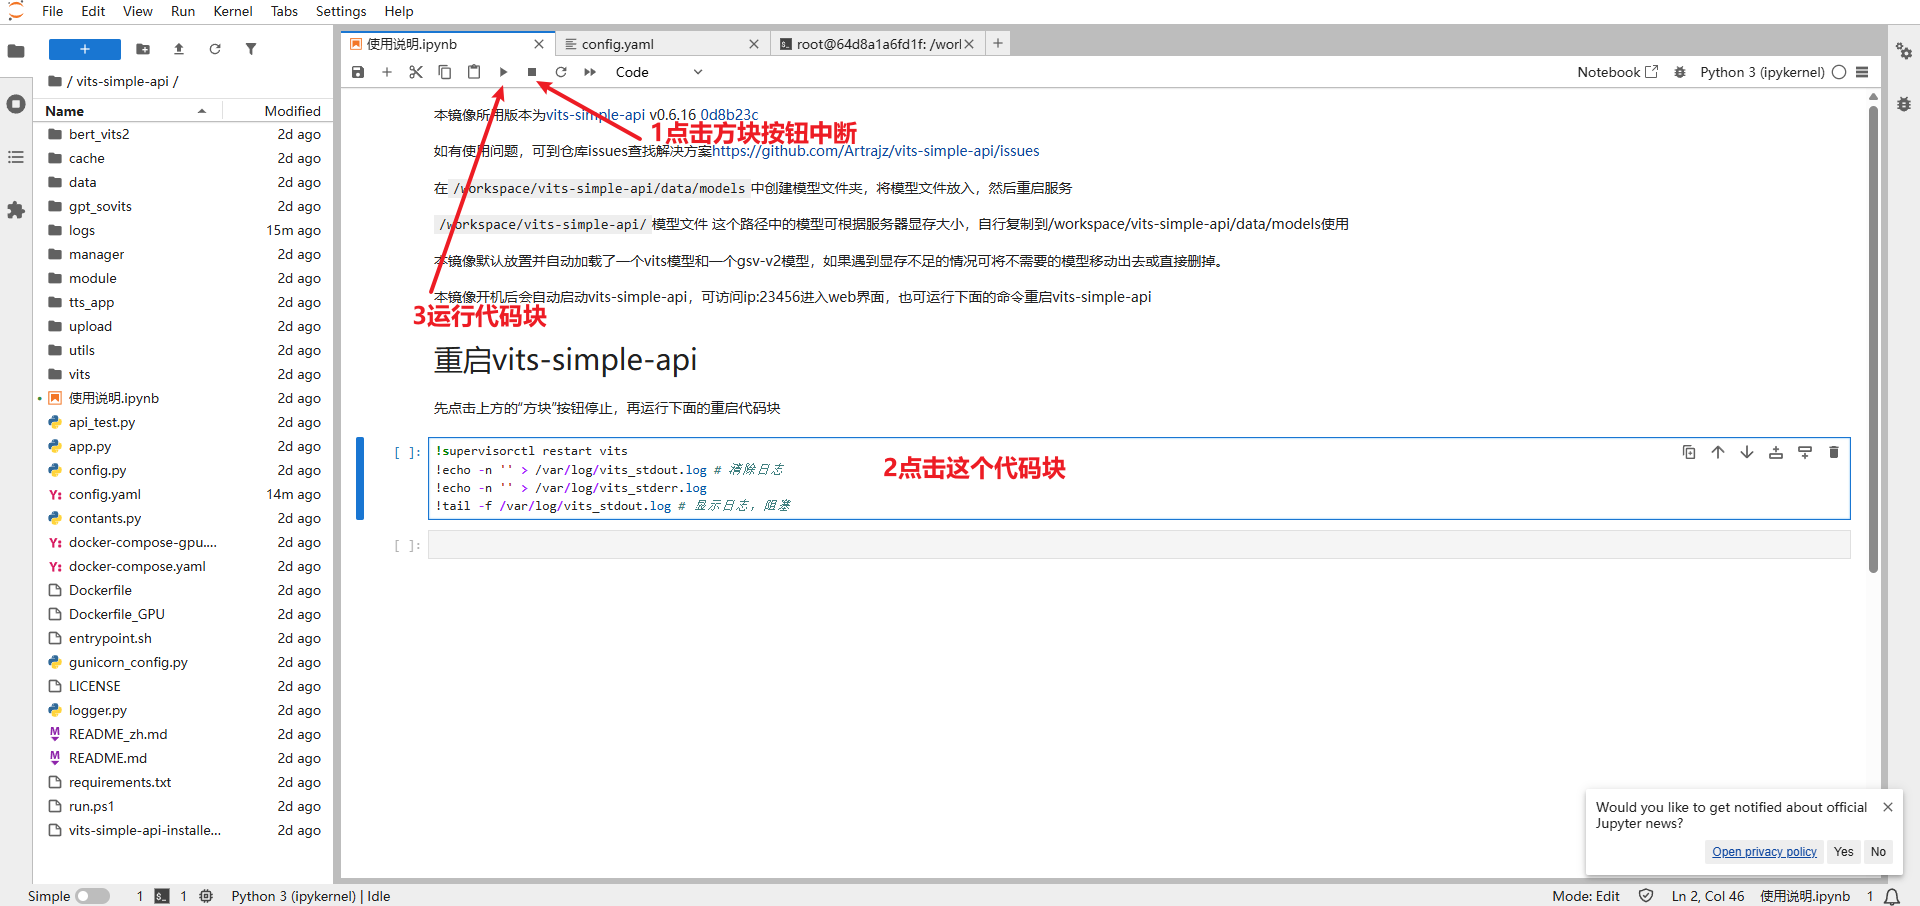
Task: Open the Settings menu
Action: tap(341, 11)
